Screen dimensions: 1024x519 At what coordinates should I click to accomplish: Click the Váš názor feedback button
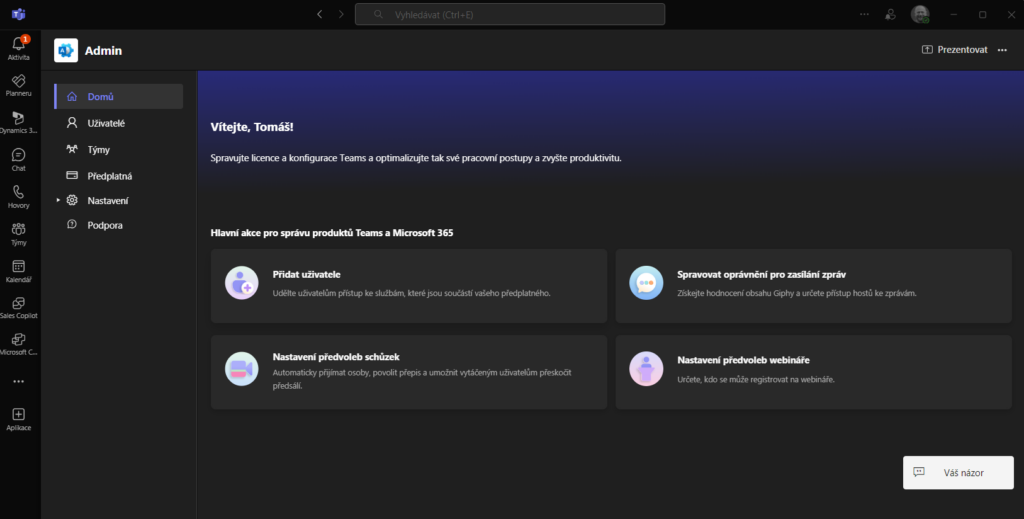point(958,473)
